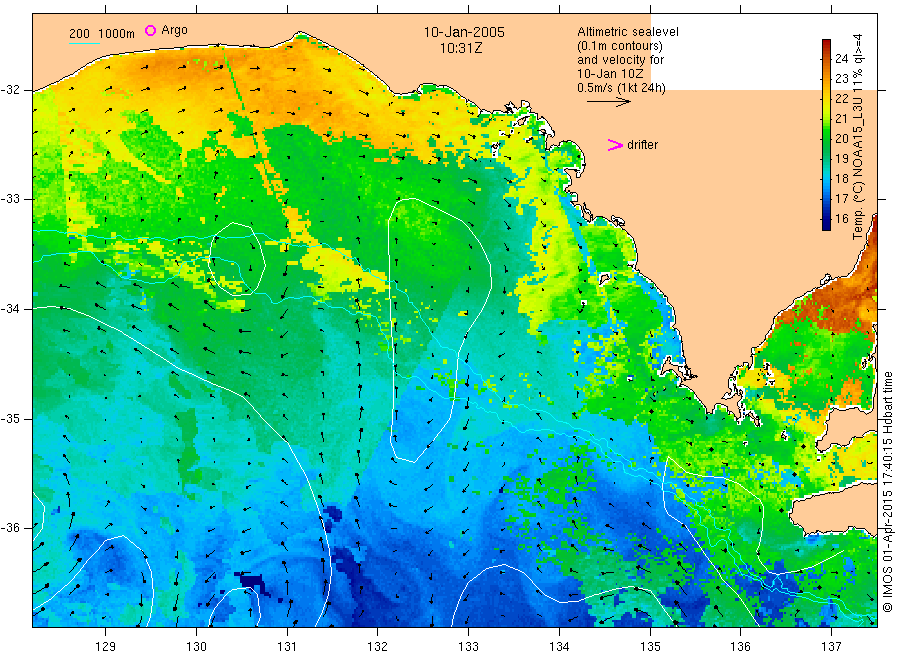Click the 134 longitude axis label
Screen dimensions: 900x660
(x=559, y=647)
